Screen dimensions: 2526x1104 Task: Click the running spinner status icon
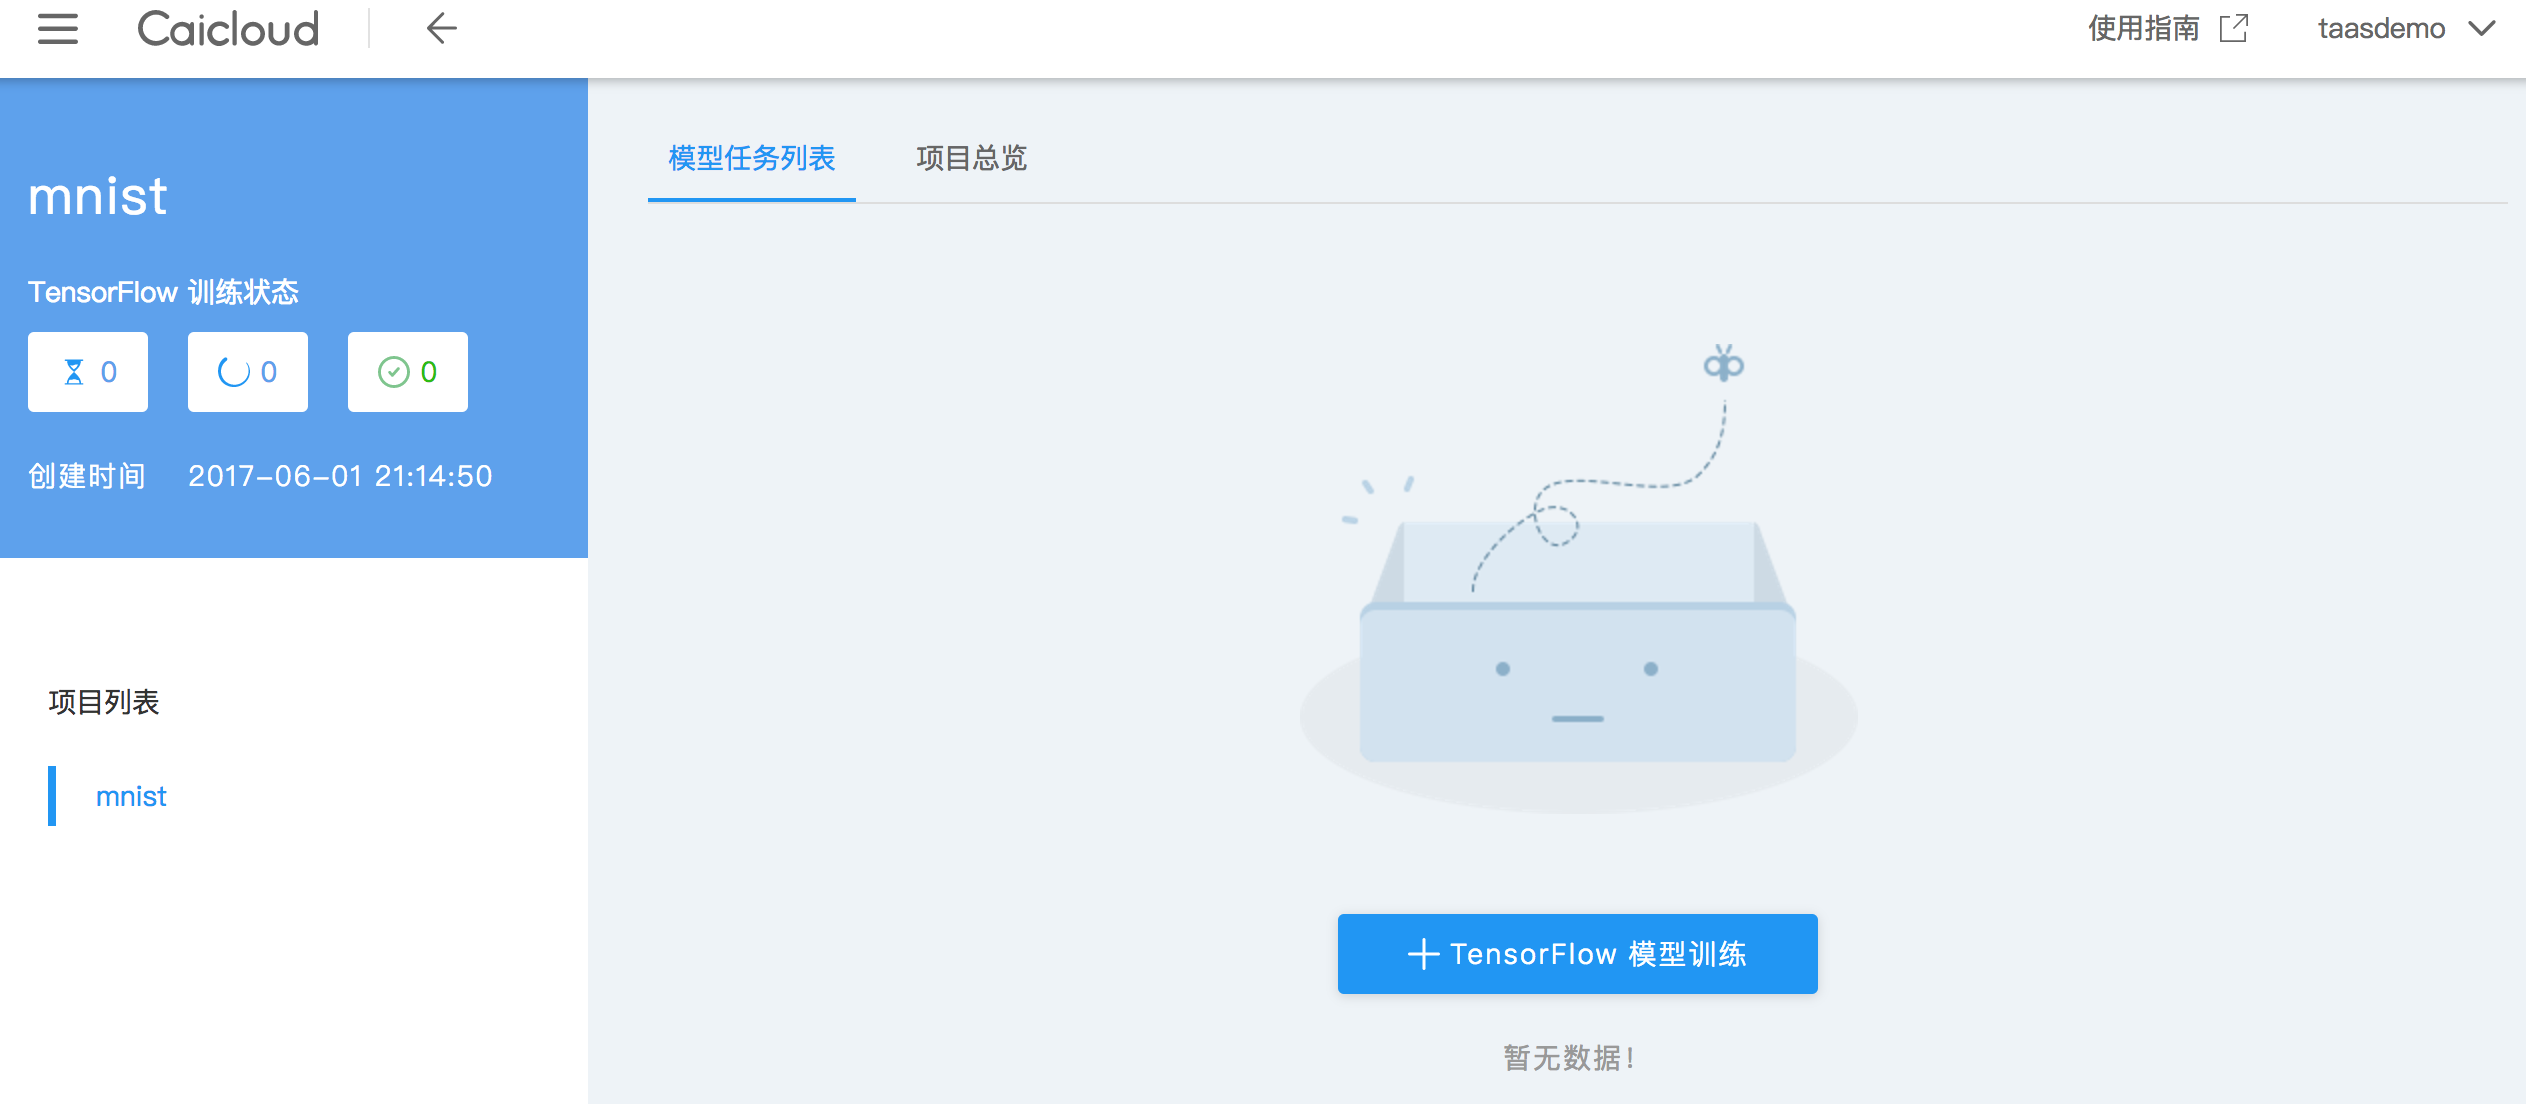pos(233,372)
